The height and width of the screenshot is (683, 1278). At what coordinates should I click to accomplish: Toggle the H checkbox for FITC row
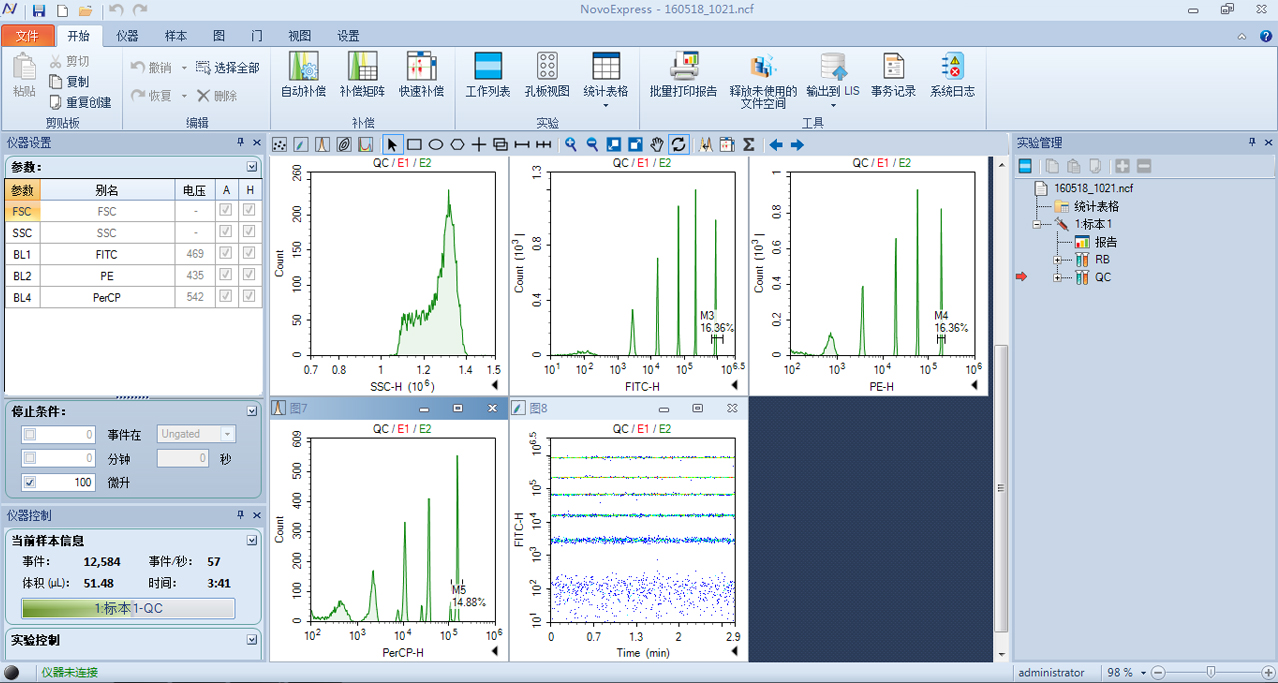click(249, 254)
